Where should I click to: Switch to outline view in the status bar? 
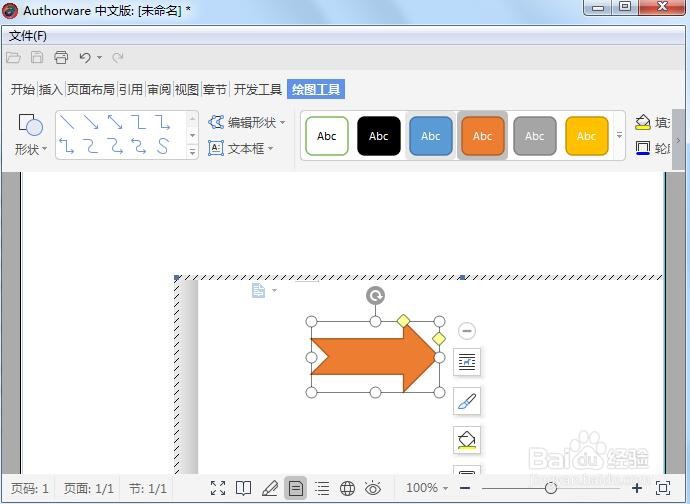[322, 488]
